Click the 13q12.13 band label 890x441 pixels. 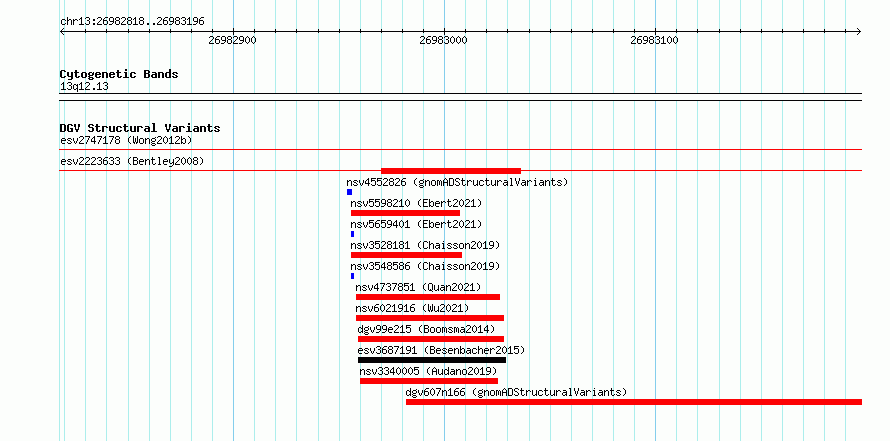click(84, 87)
